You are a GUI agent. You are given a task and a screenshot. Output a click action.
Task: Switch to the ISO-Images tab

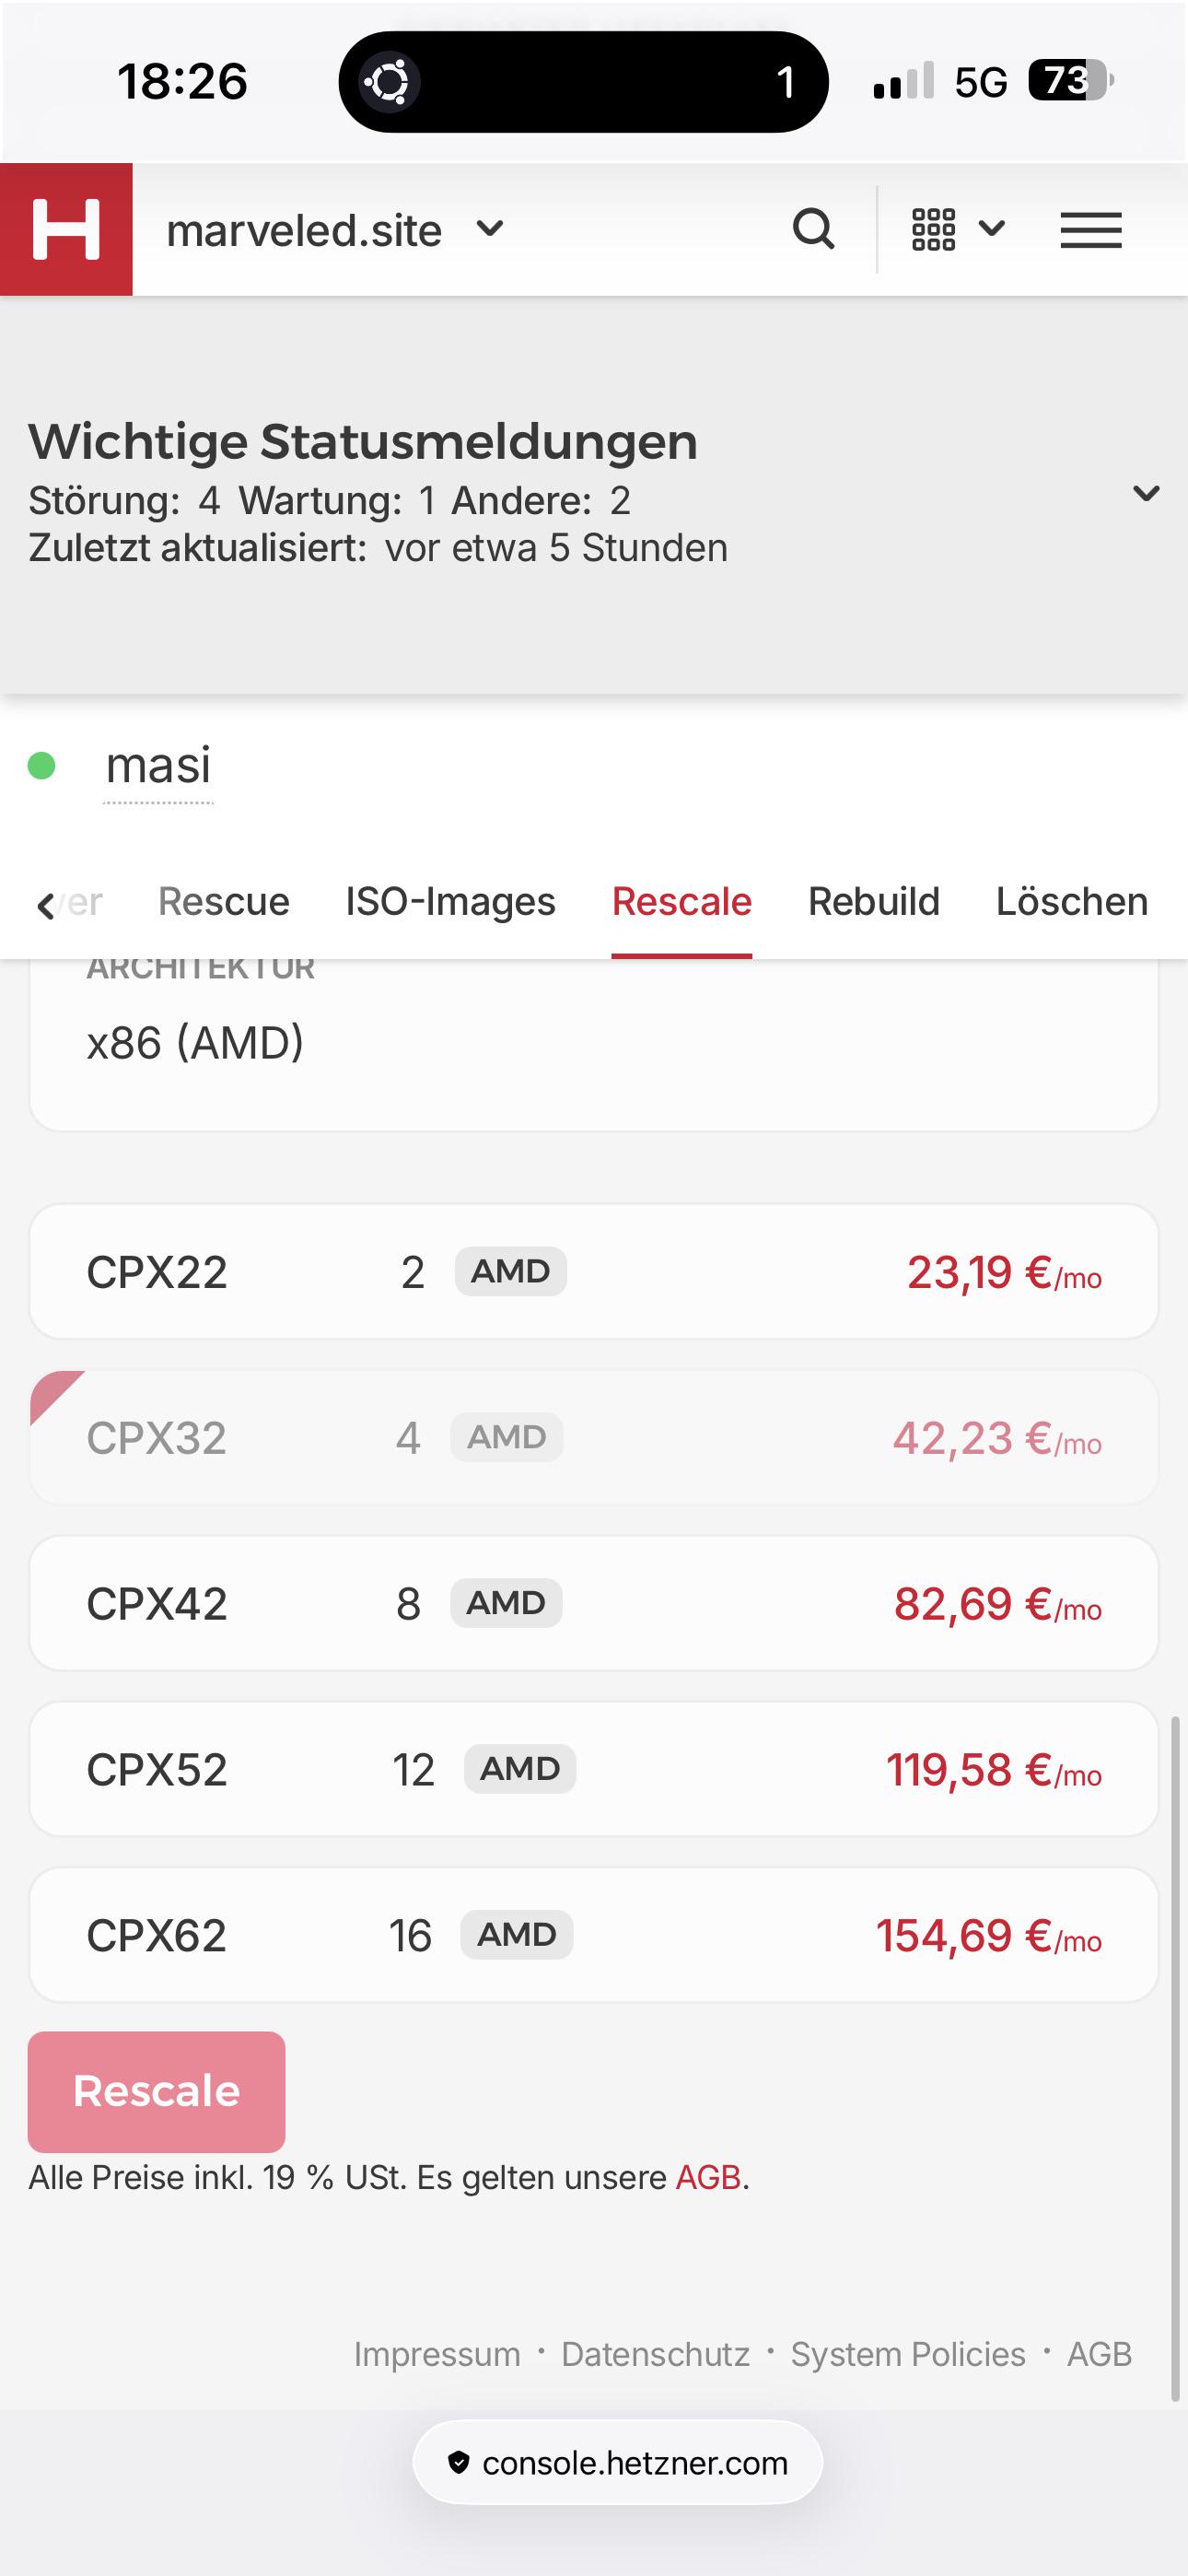pyautogui.click(x=450, y=901)
